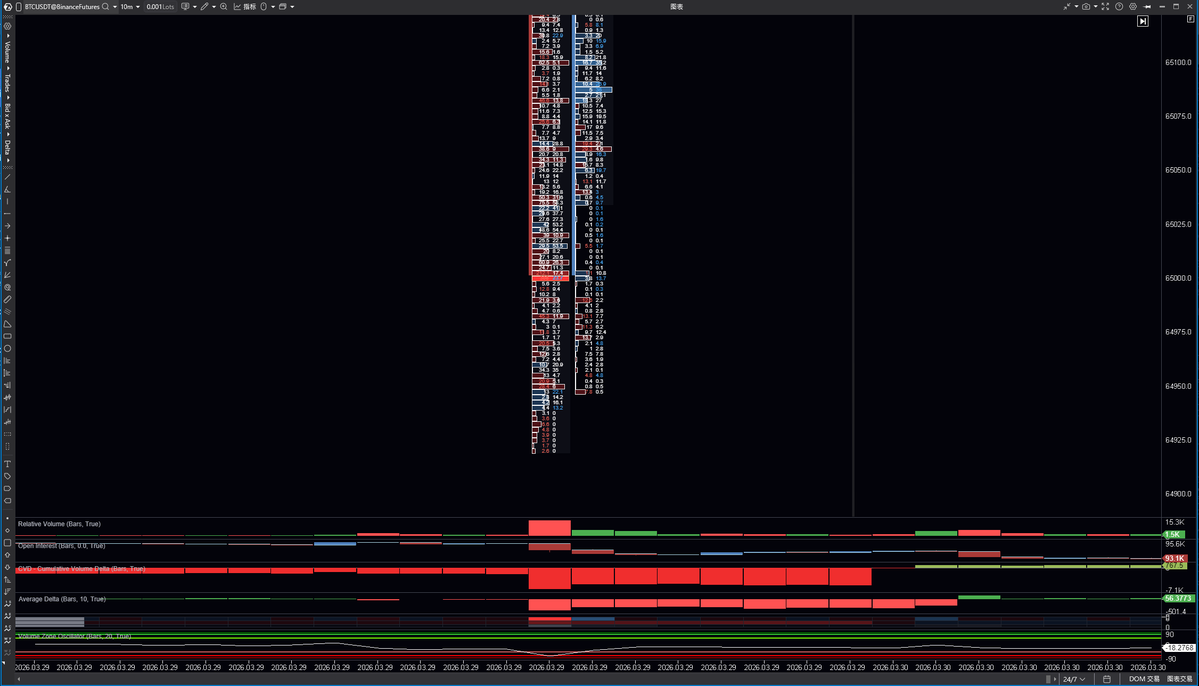Expand the Volume section in left sidebar
The image size is (1199, 686).
(x=8, y=53)
